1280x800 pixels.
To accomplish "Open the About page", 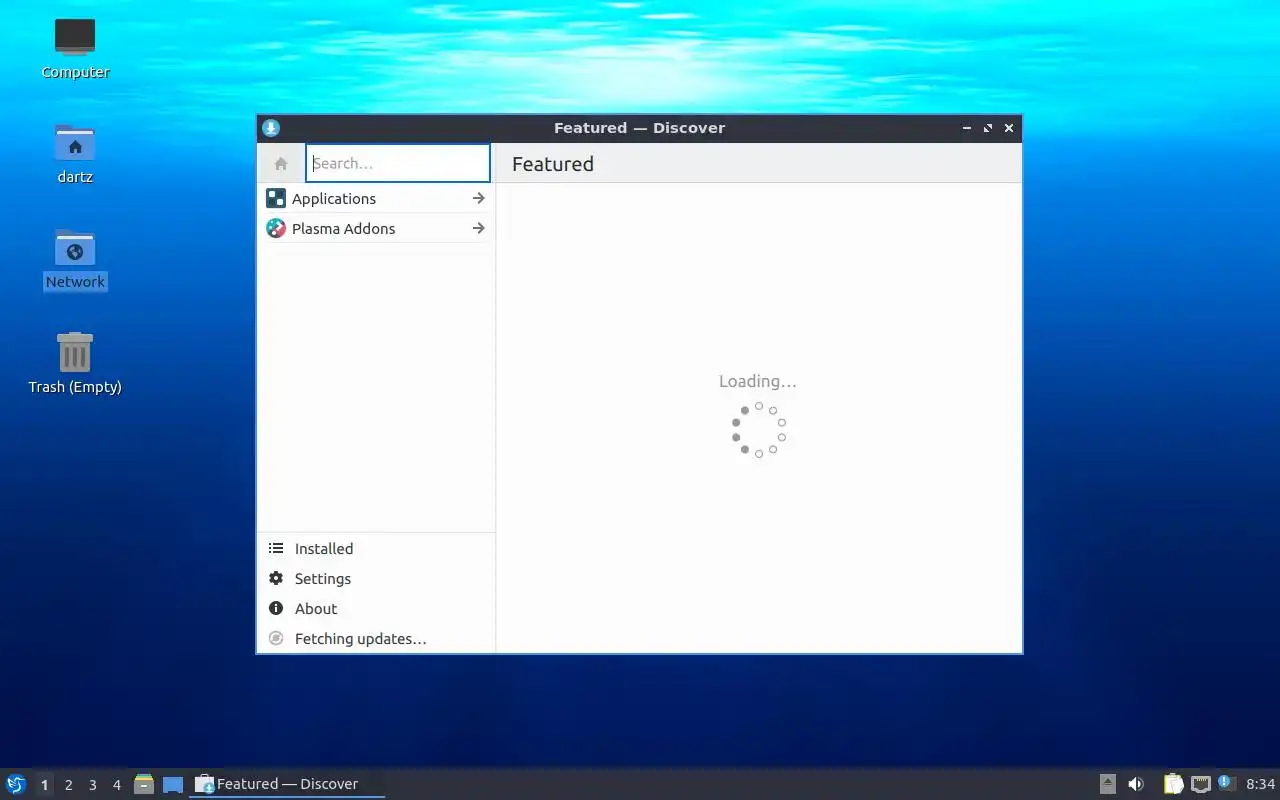I will (376, 608).
